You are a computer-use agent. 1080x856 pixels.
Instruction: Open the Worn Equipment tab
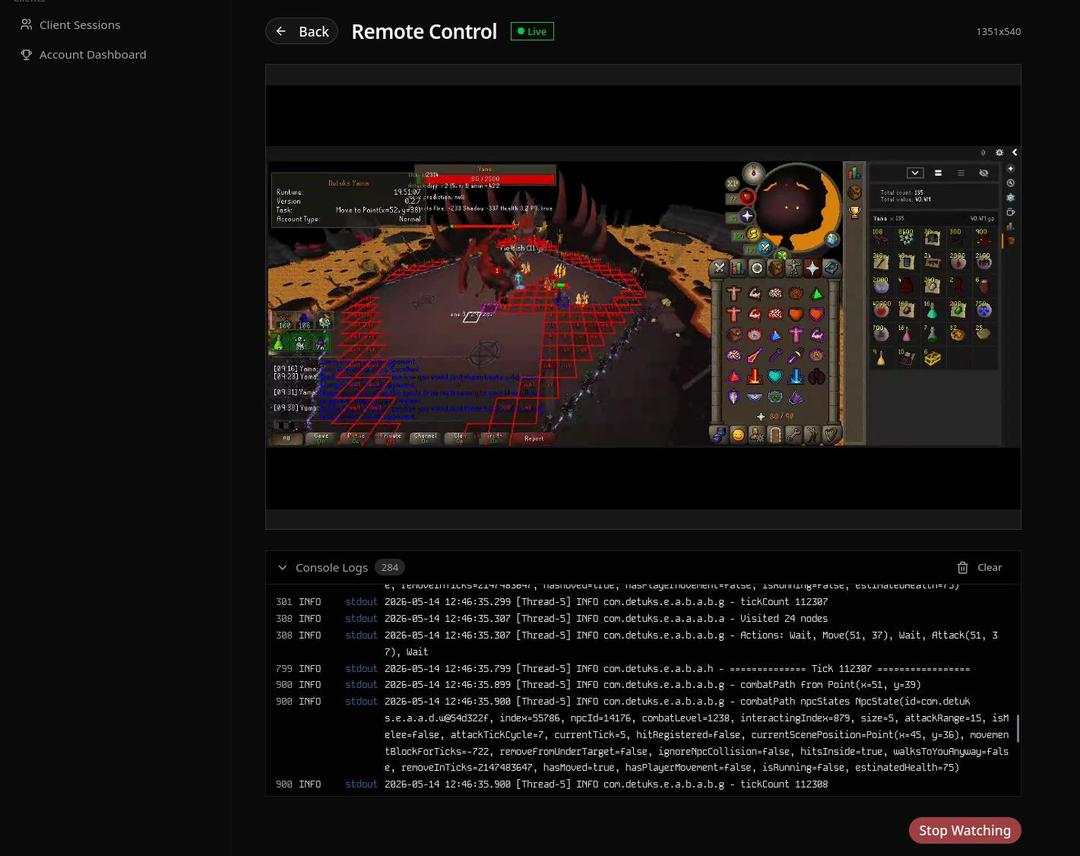(x=793, y=268)
